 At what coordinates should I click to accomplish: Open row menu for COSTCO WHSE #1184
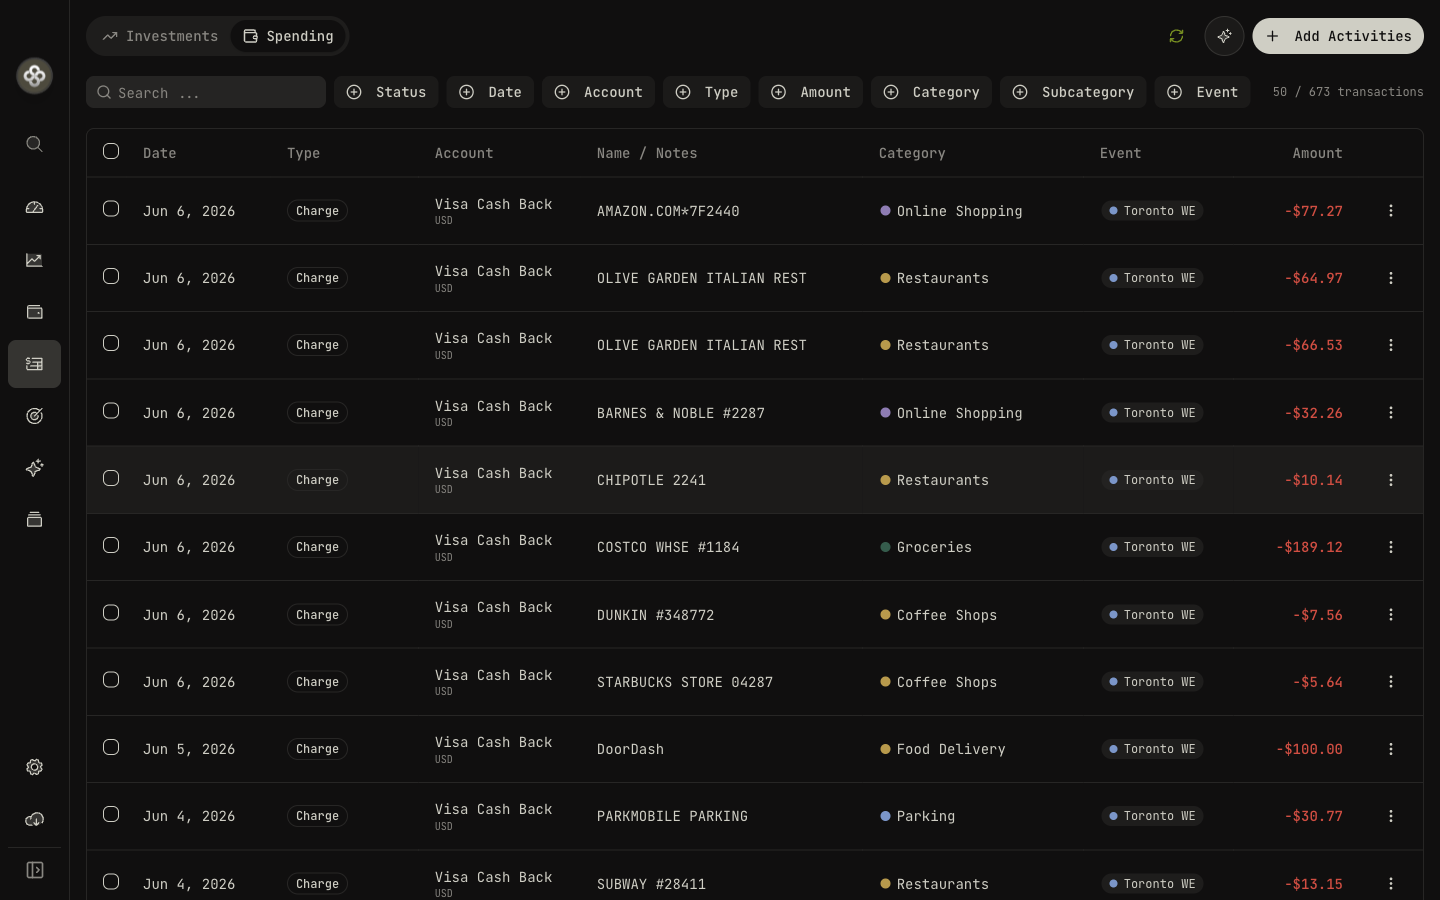(x=1391, y=547)
